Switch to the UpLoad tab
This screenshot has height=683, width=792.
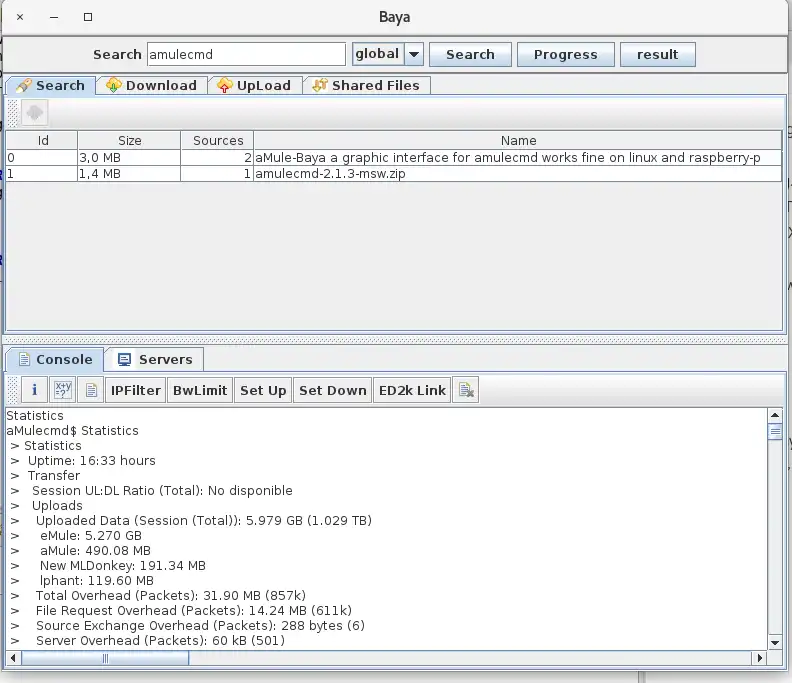click(254, 85)
